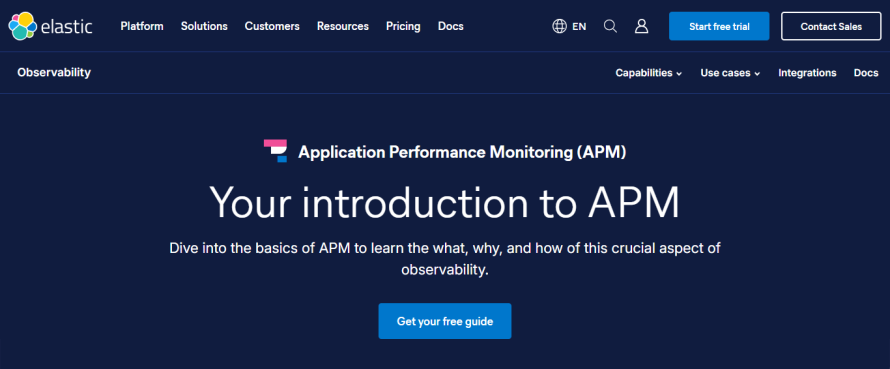Open the Customers menu
Image resolution: width=890 pixels, height=369 pixels.
[272, 26]
